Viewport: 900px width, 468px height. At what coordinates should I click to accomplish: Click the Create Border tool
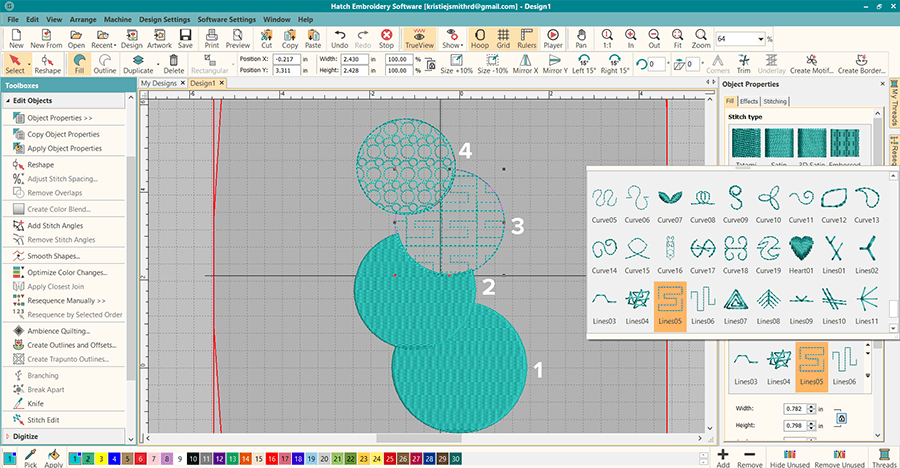860,61
